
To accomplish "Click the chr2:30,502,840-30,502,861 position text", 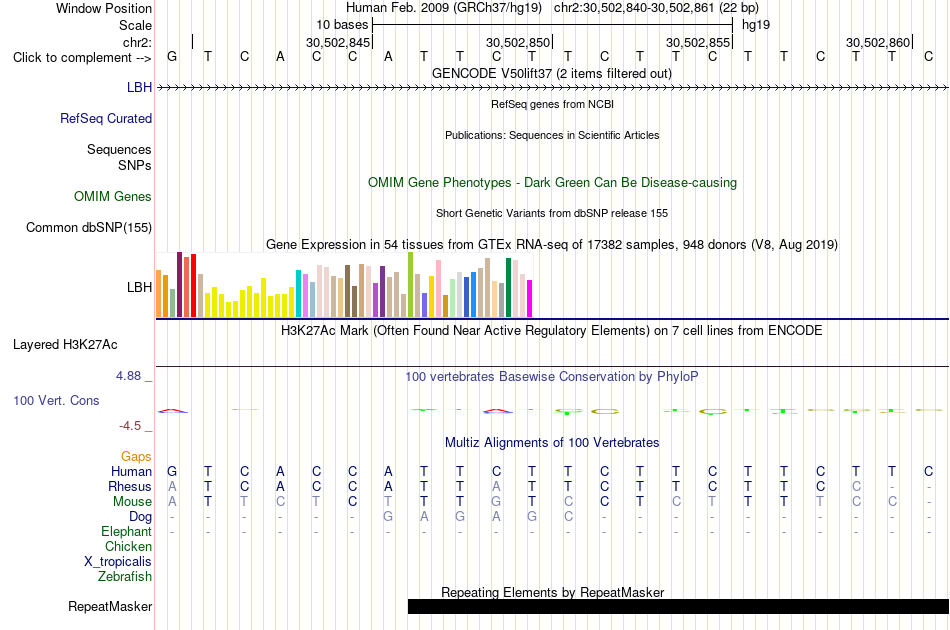I will click(x=656, y=8).
